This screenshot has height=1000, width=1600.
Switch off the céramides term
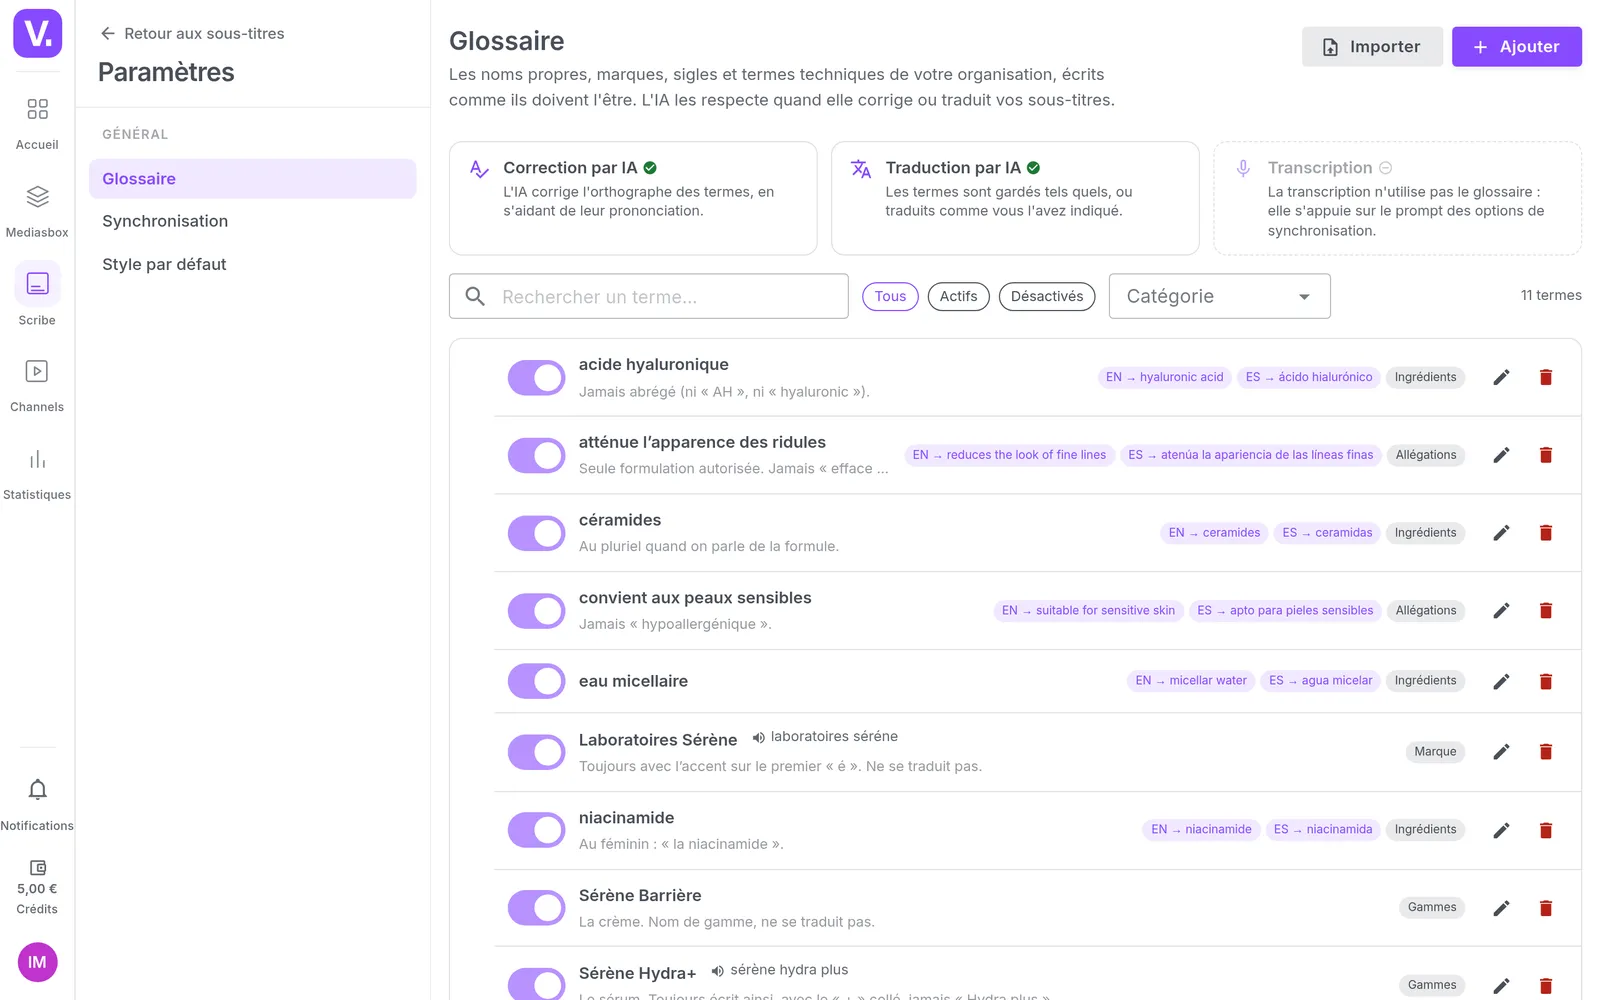point(537,533)
